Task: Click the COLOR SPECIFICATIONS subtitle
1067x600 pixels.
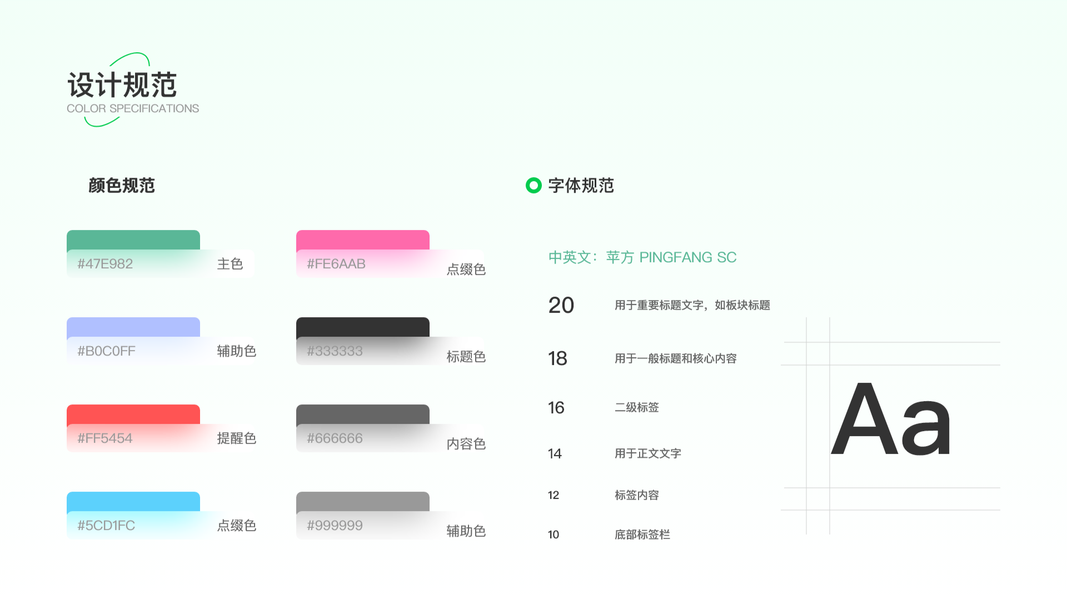Action: 133,108
